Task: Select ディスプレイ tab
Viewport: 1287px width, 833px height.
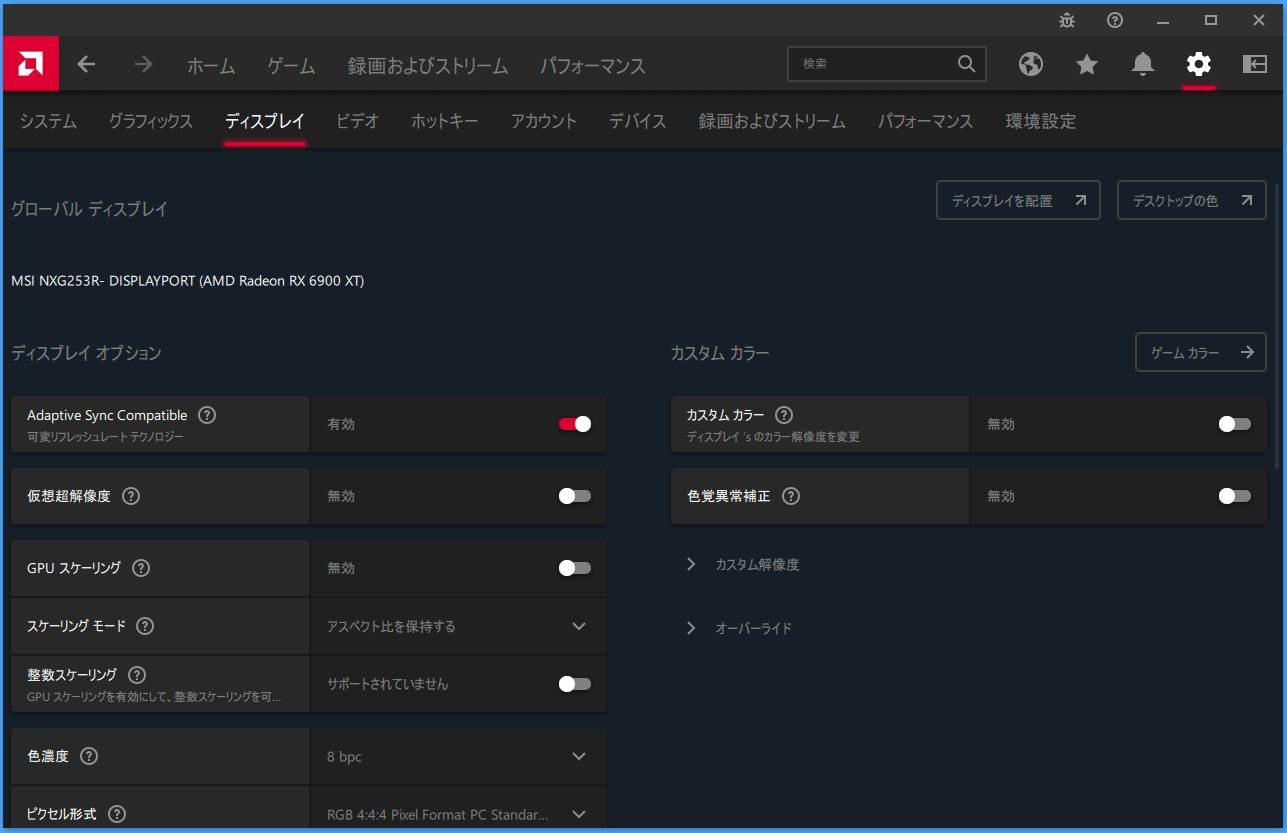Action: (x=265, y=121)
